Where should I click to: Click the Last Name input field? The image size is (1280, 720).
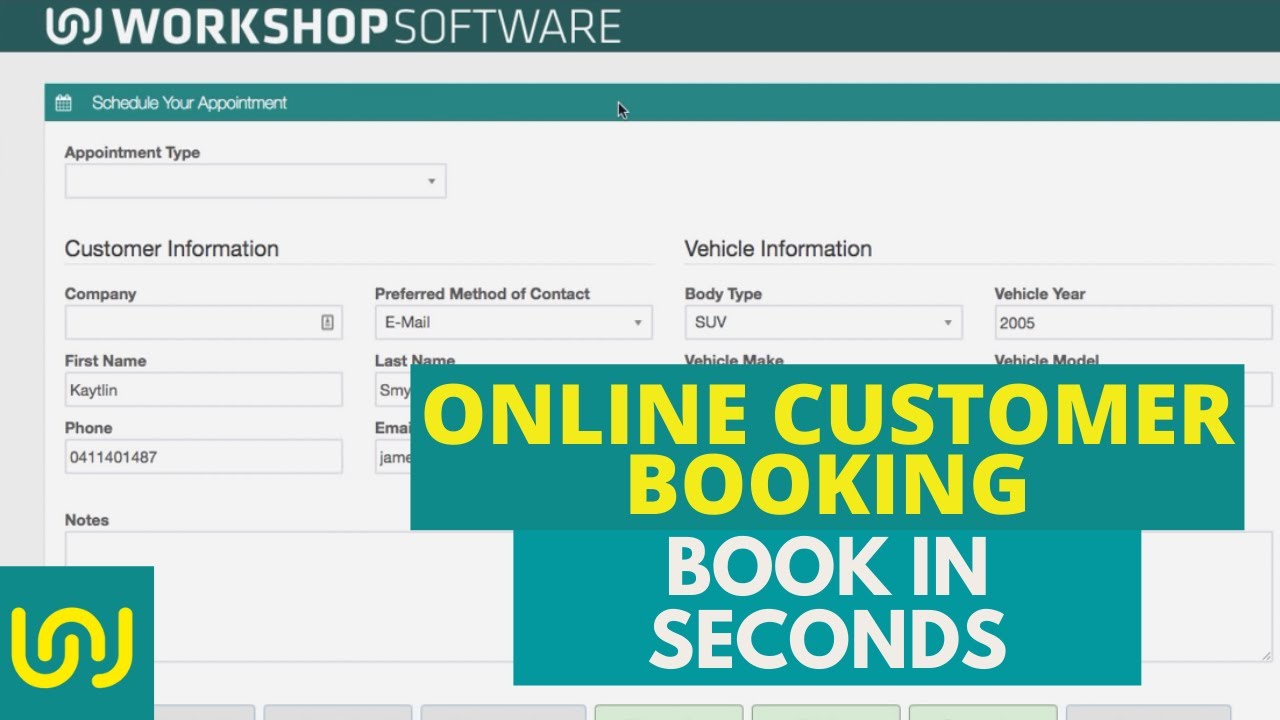[393, 390]
